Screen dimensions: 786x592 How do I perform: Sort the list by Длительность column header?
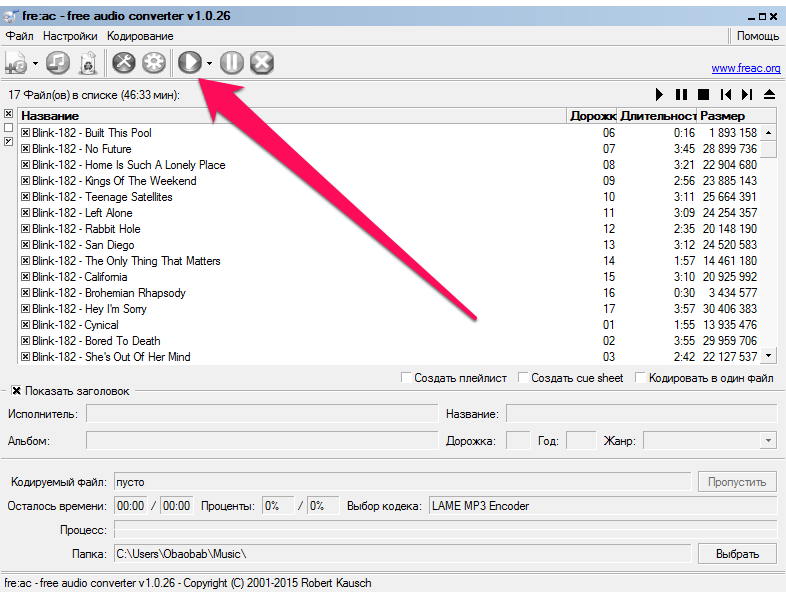pyautogui.click(x=657, y=116)
